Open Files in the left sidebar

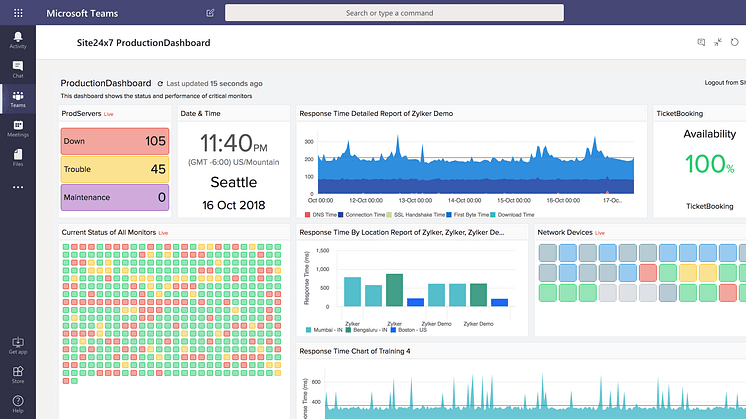point(18,156)
